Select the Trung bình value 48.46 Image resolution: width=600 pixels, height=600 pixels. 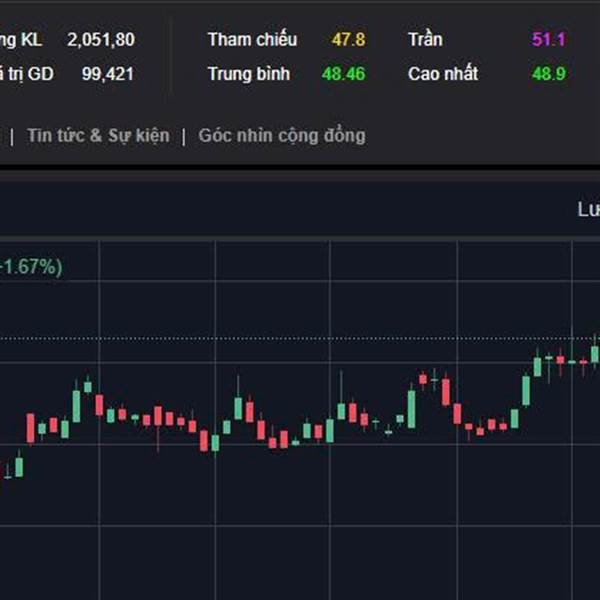pos(344,74)
